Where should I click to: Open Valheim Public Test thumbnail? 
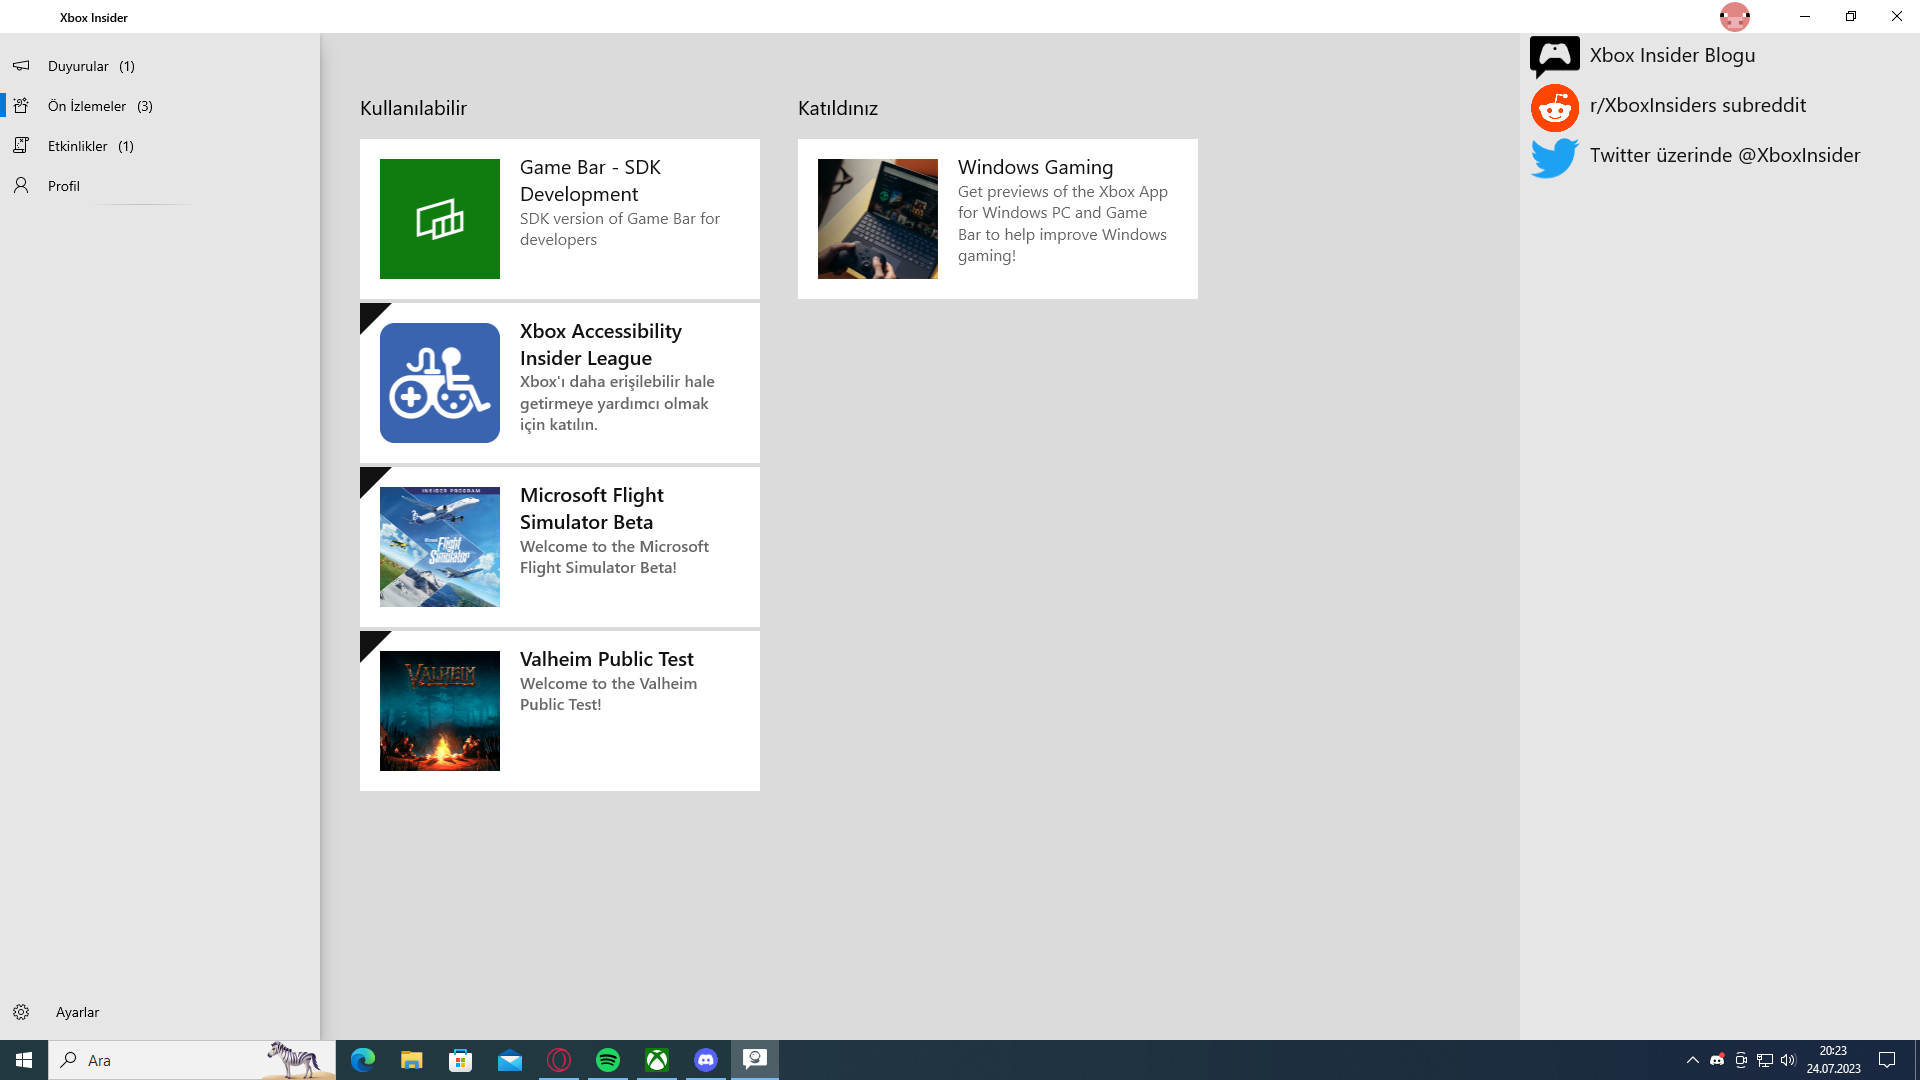(x=440, y=711)
